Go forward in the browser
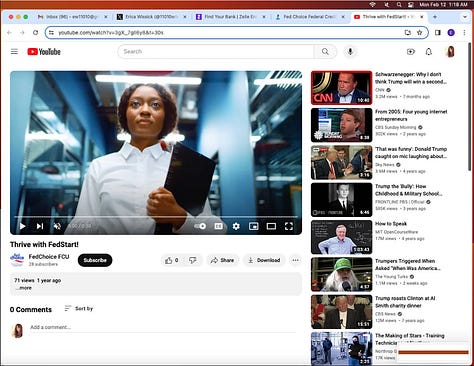This screenshot has height=366, width=474. click(22, 33)
